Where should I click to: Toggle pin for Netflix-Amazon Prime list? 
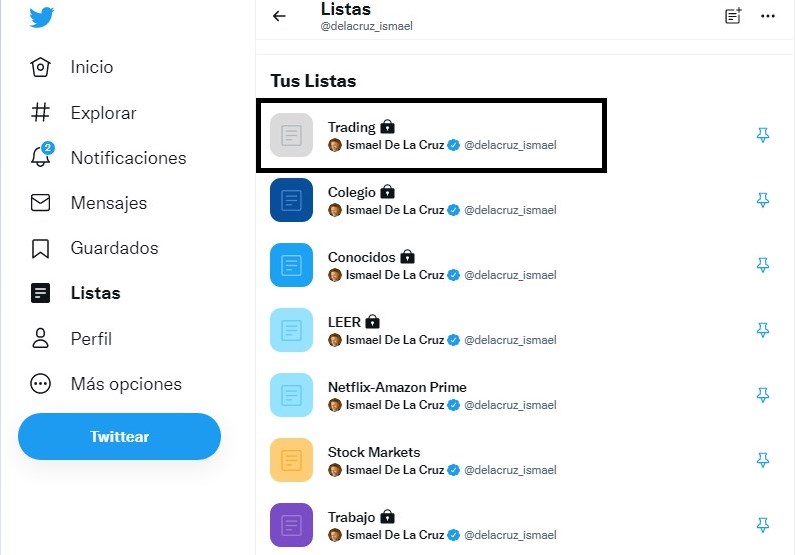point(763,395)
